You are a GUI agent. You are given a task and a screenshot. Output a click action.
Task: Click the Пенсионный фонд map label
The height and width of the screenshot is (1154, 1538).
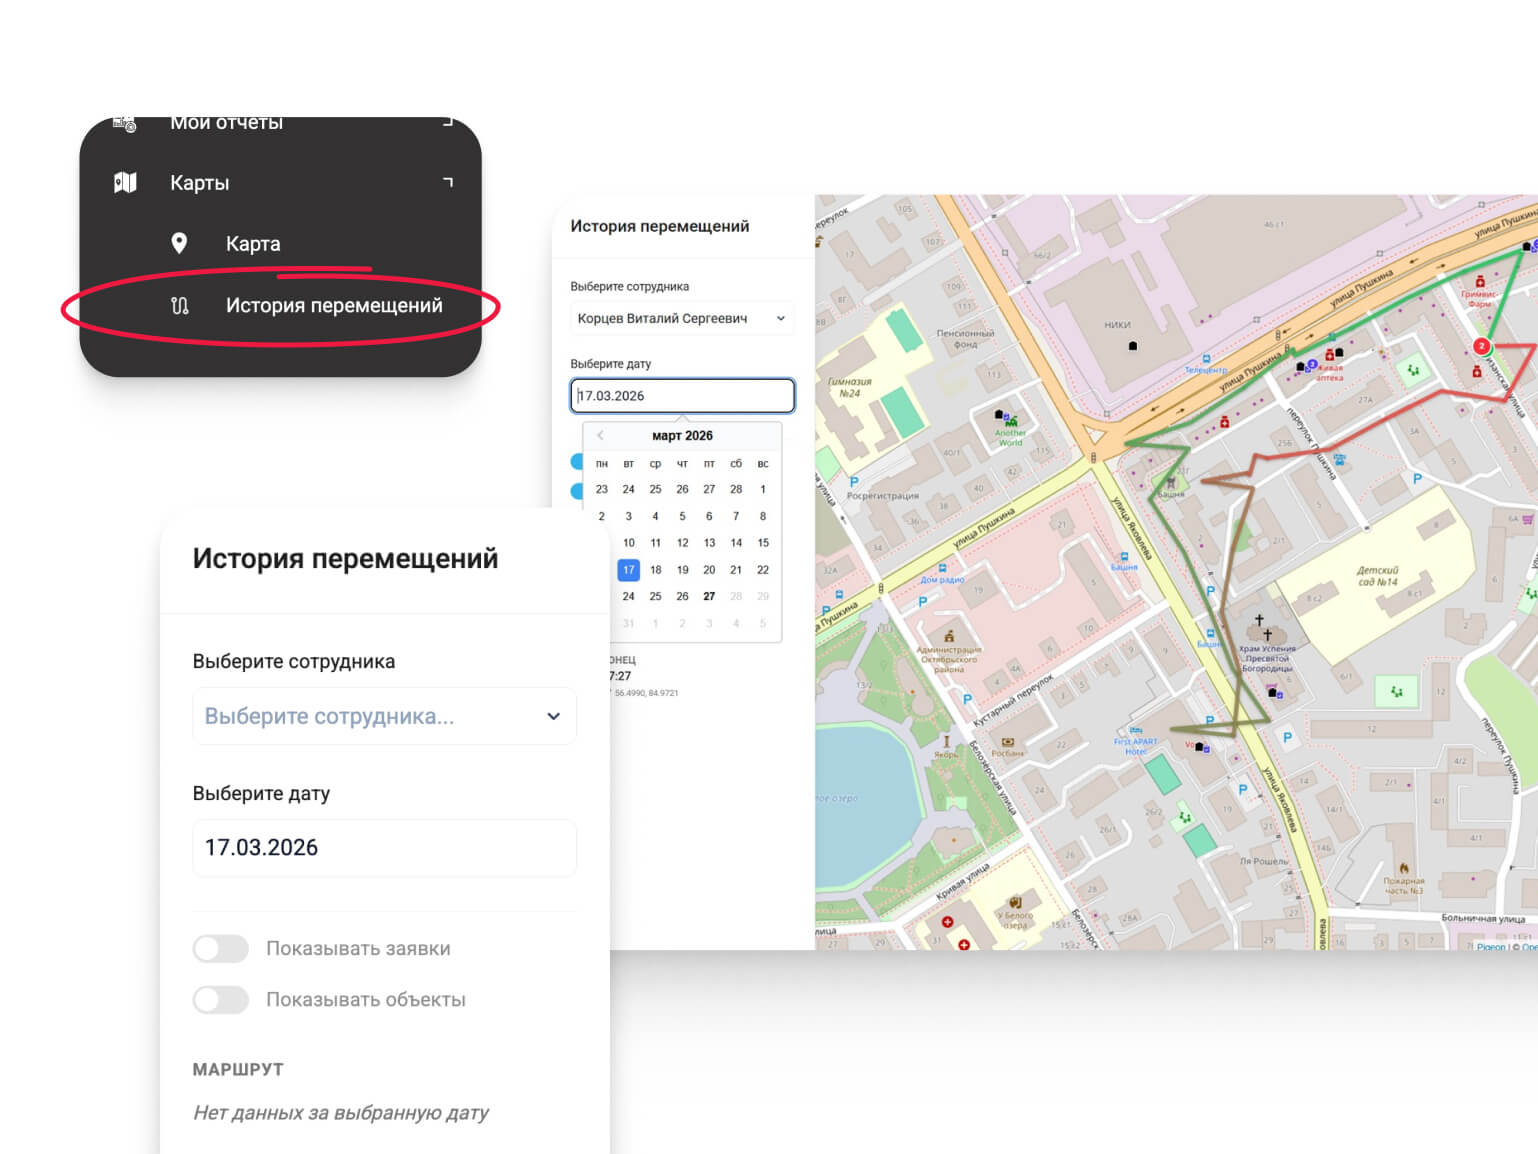pos(965,338)
